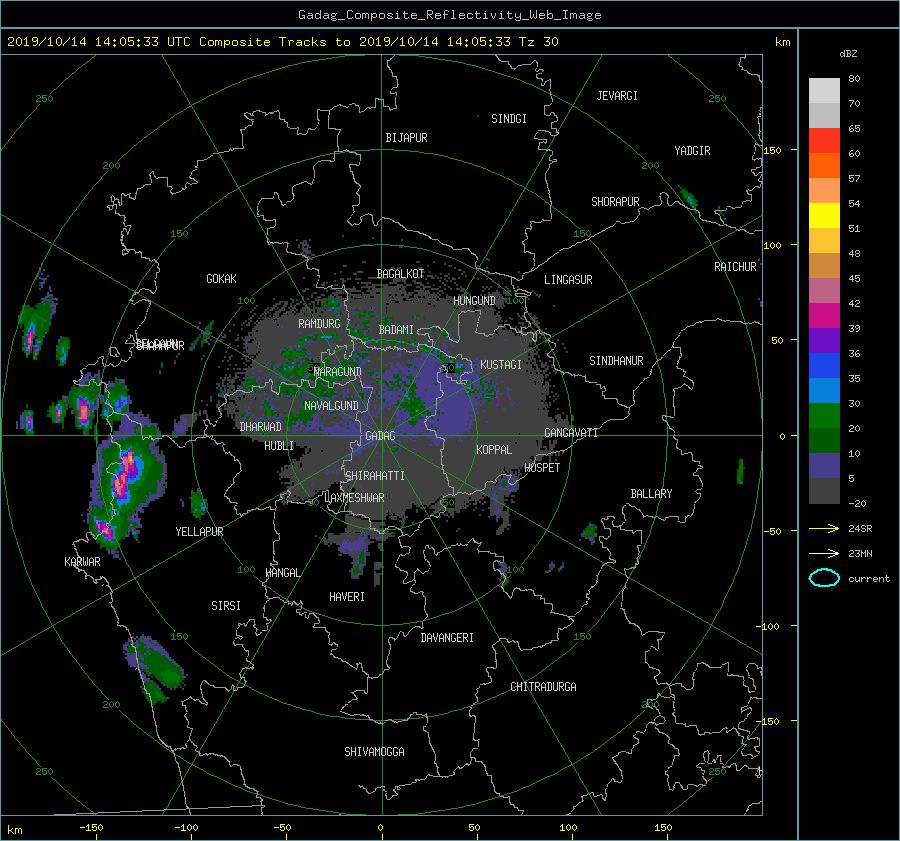Click the HUNGUND city label
The image size is (900, 841).
tap(474, 301)
